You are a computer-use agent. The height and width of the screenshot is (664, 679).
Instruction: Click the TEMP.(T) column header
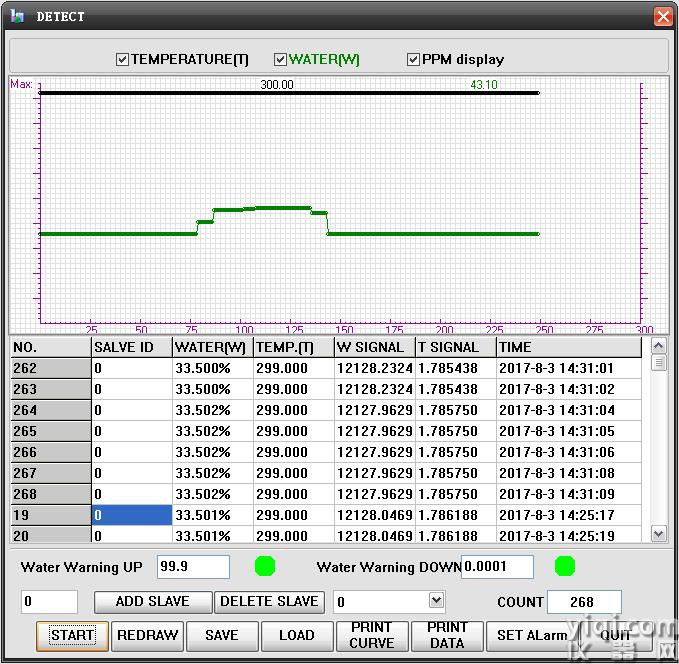pyautogui.click(x=294, y=347)
